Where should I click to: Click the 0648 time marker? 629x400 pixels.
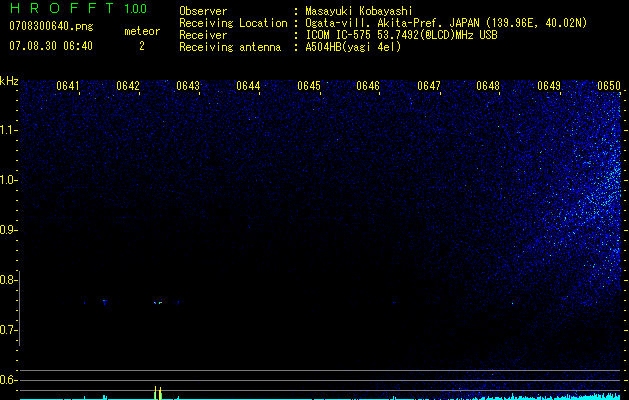[488, 86]
